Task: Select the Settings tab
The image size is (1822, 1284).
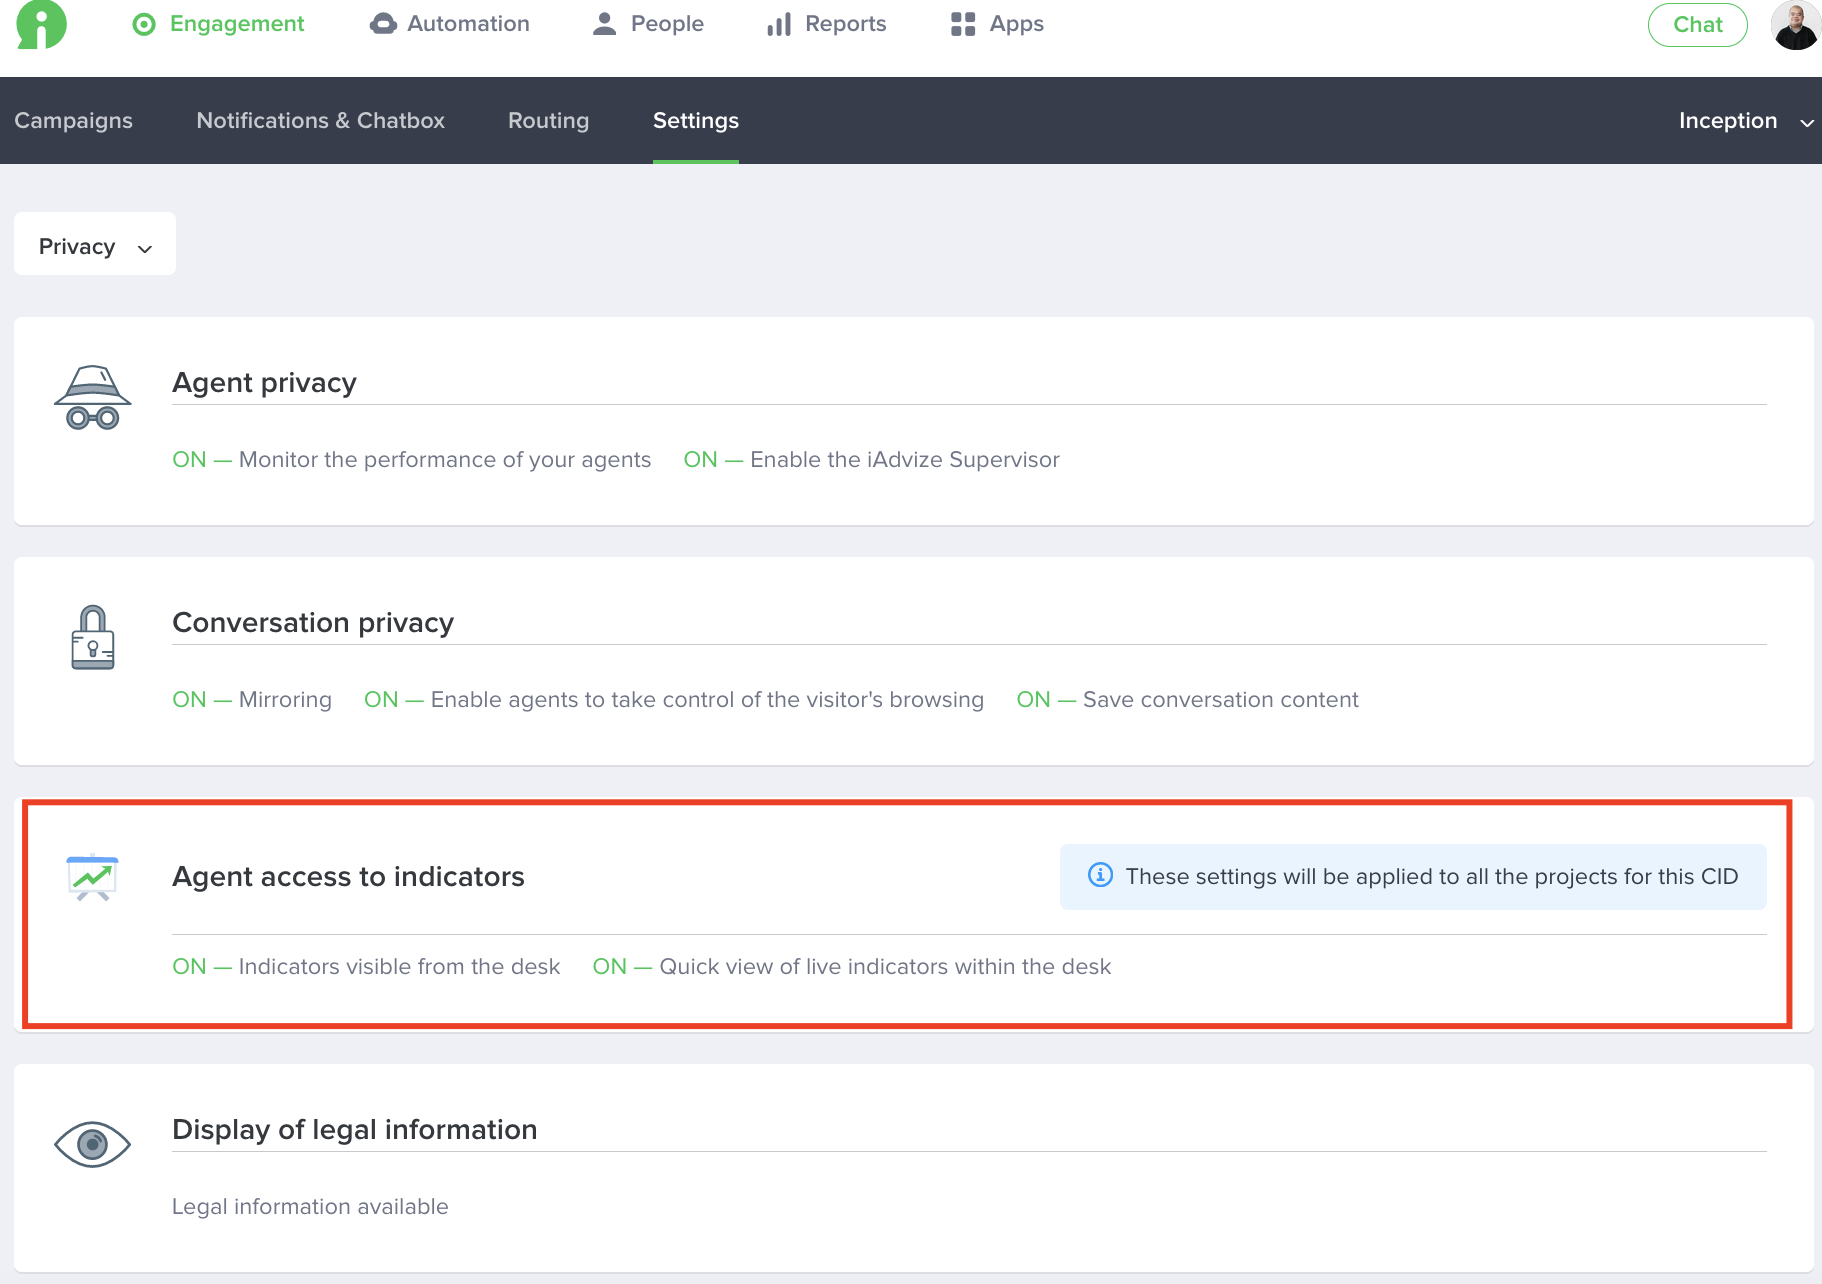Action: point(696,120)
